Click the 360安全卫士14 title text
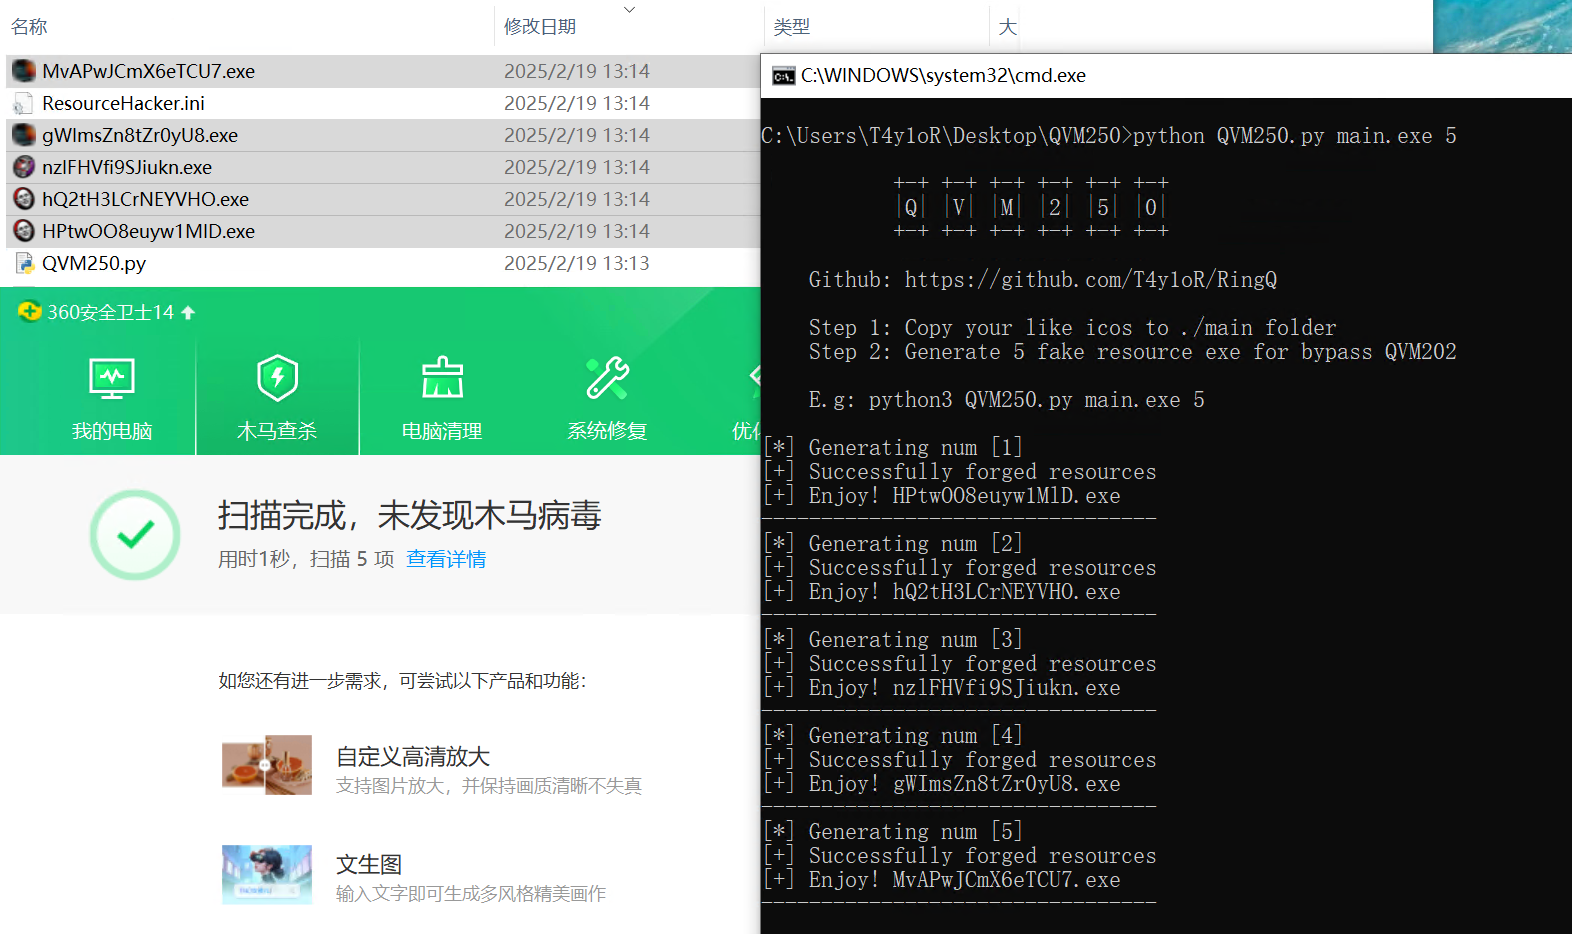 point(111,313)
